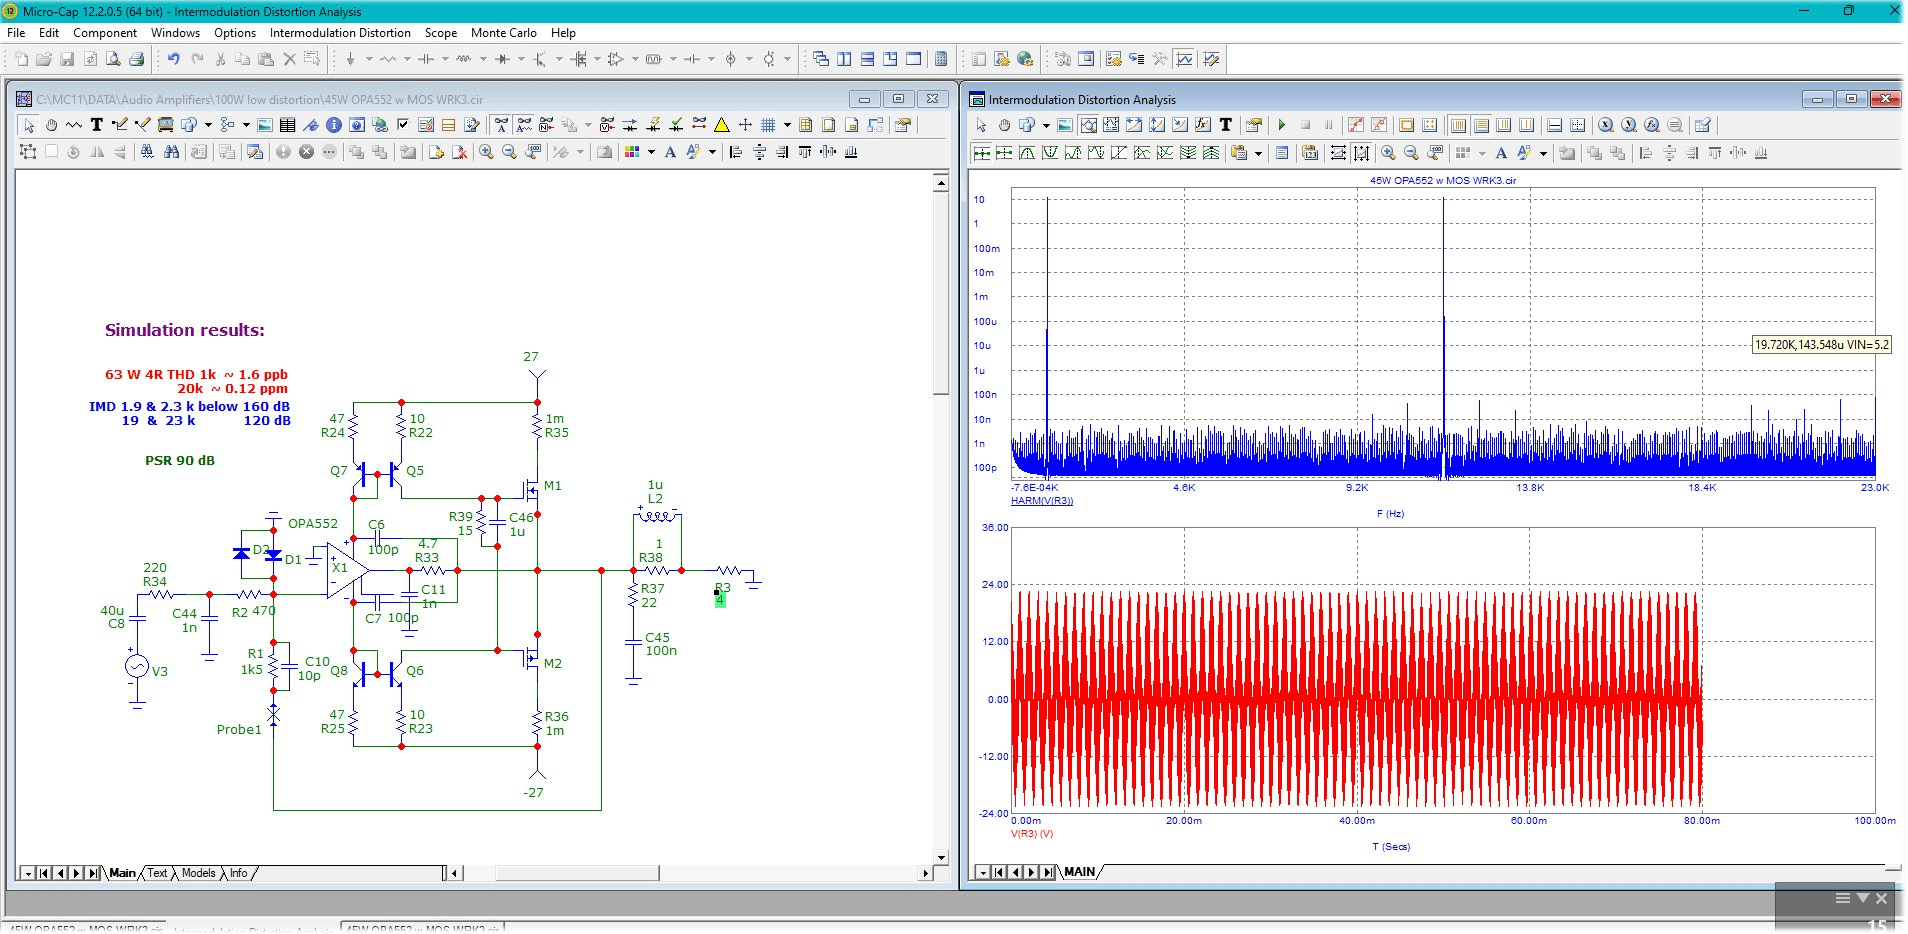This screenshot has width=1908, height=934.
Task: Select the wire drawing tool in schematic toolbar
Action: point(120,125)
